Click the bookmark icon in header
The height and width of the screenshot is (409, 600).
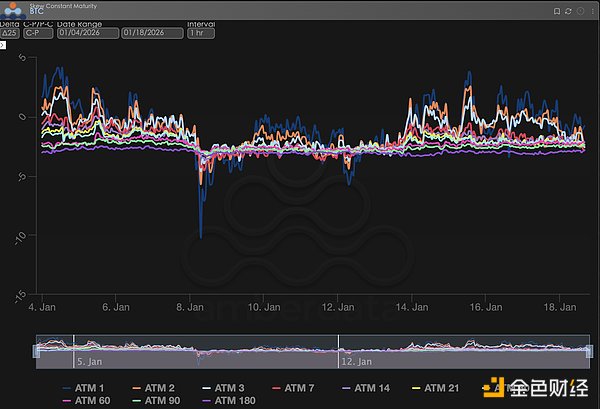(x=557, y=10)
